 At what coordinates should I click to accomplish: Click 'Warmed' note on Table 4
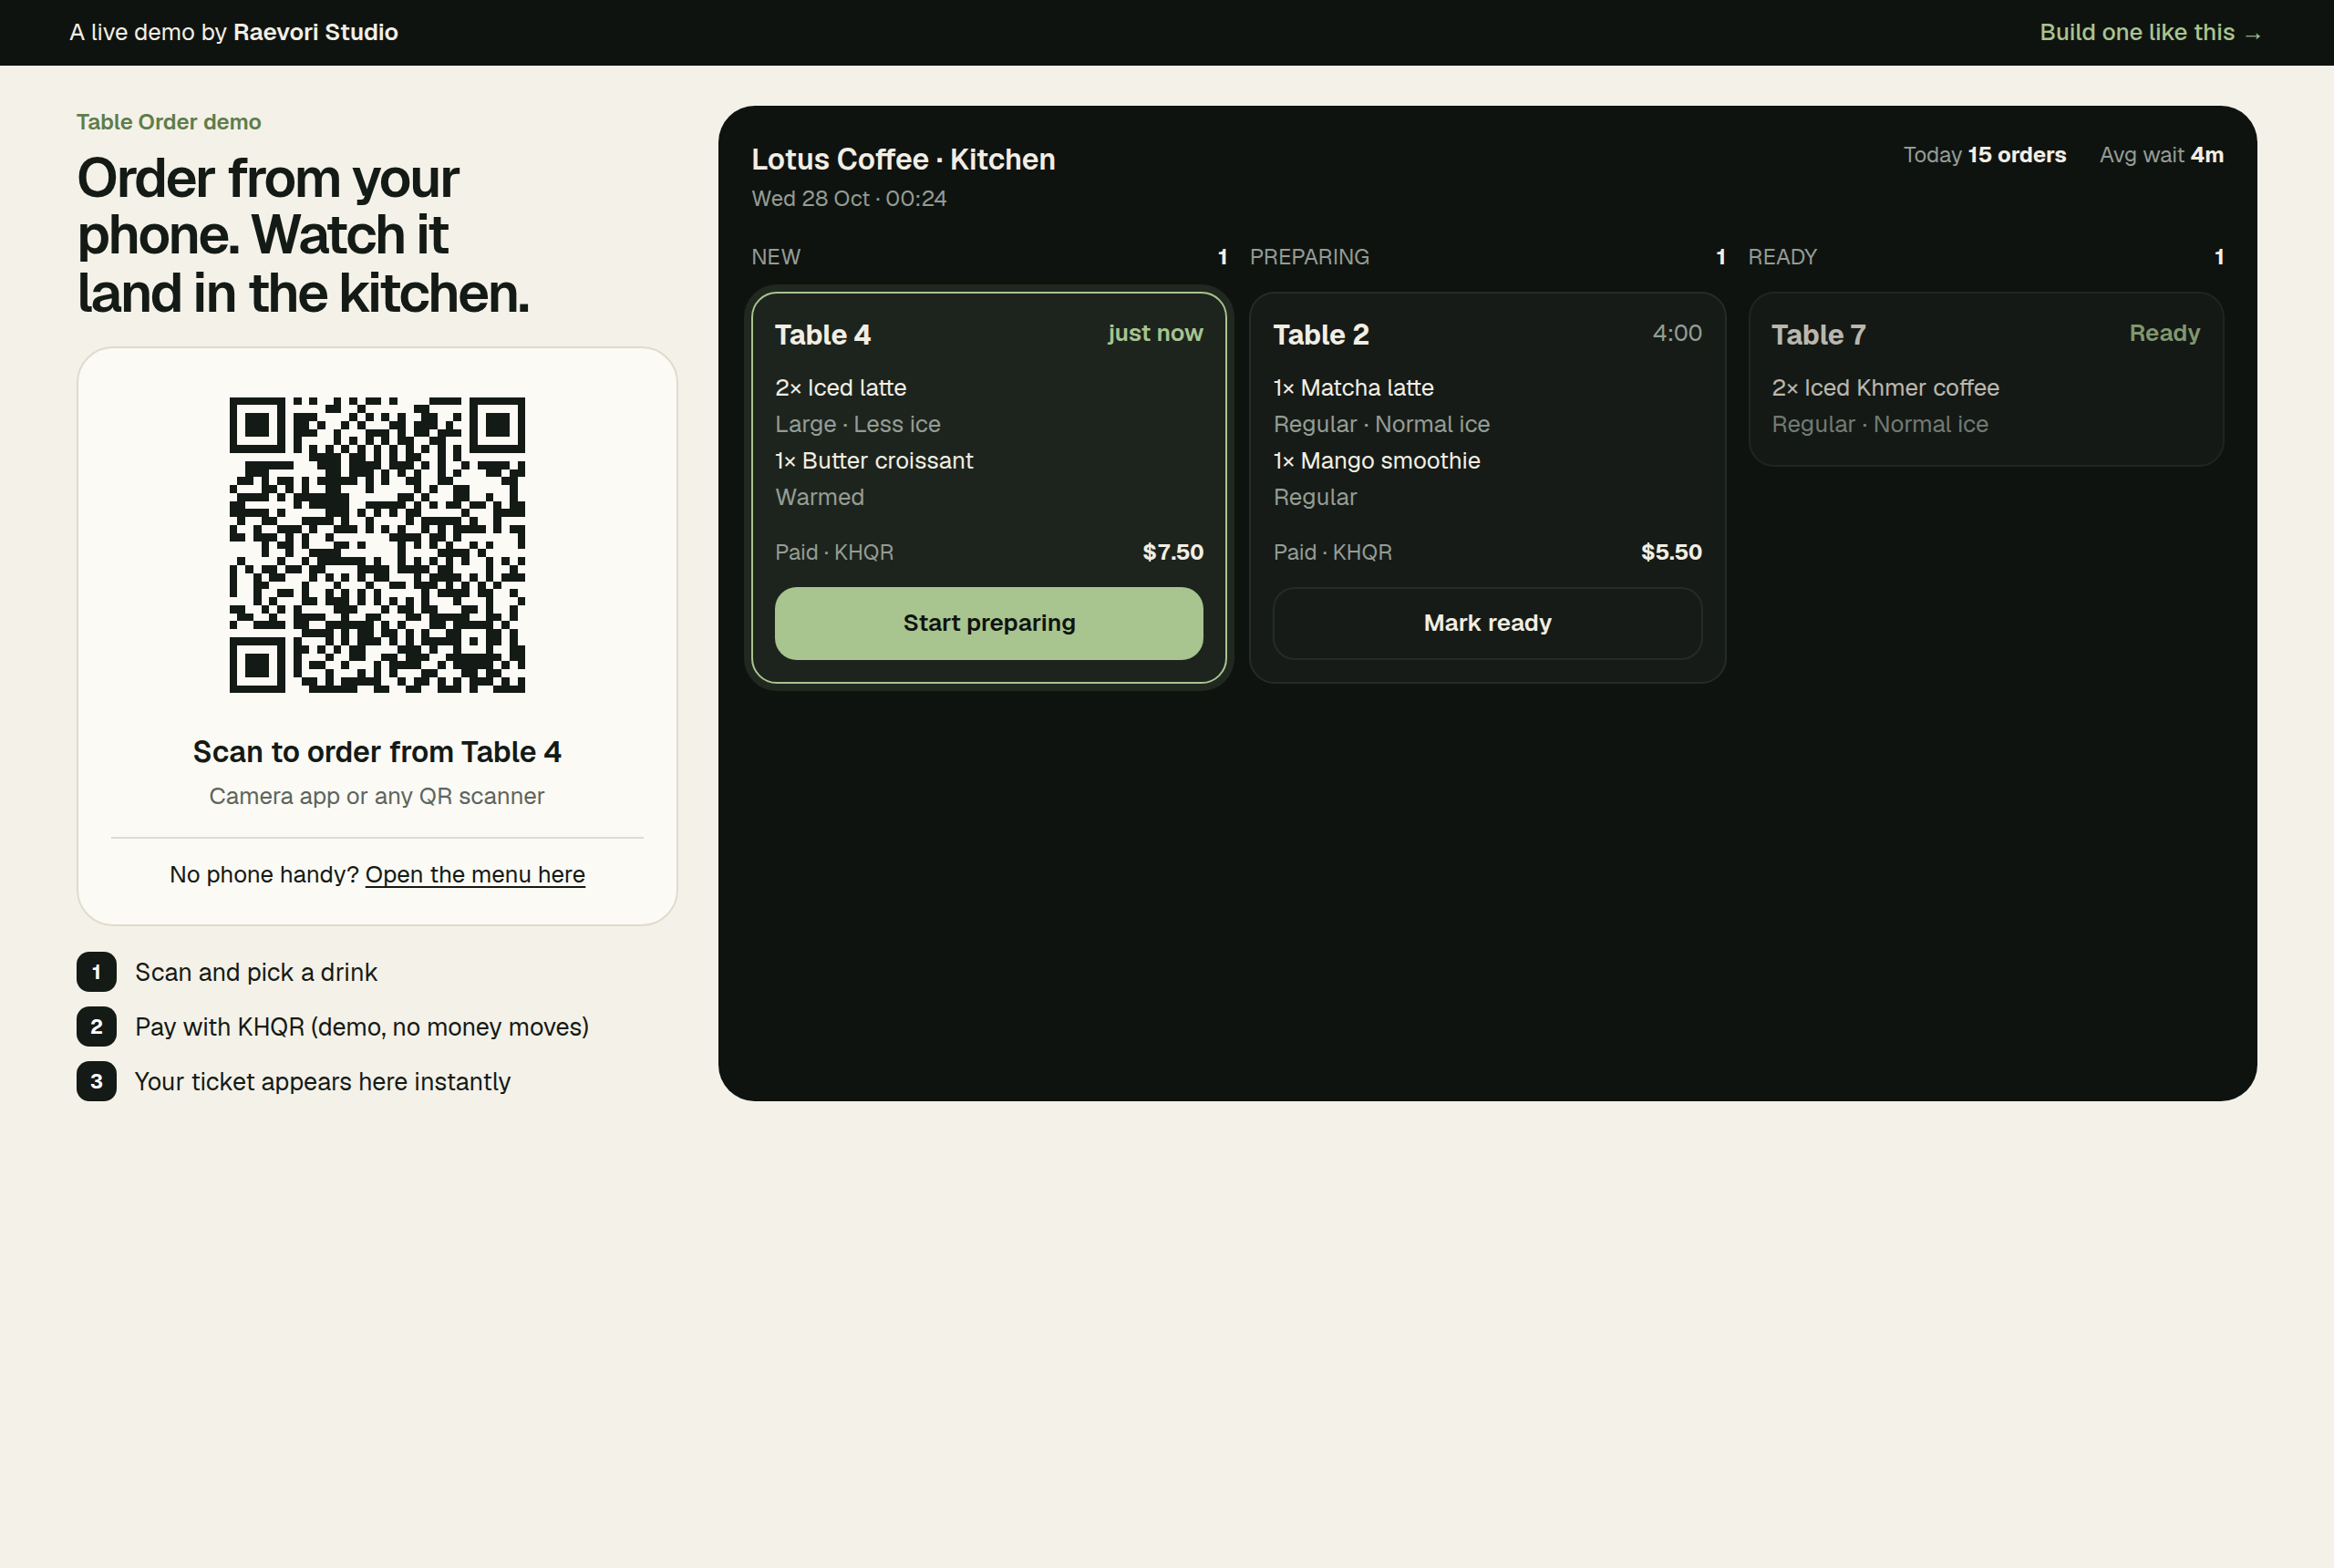coord(819,497)
